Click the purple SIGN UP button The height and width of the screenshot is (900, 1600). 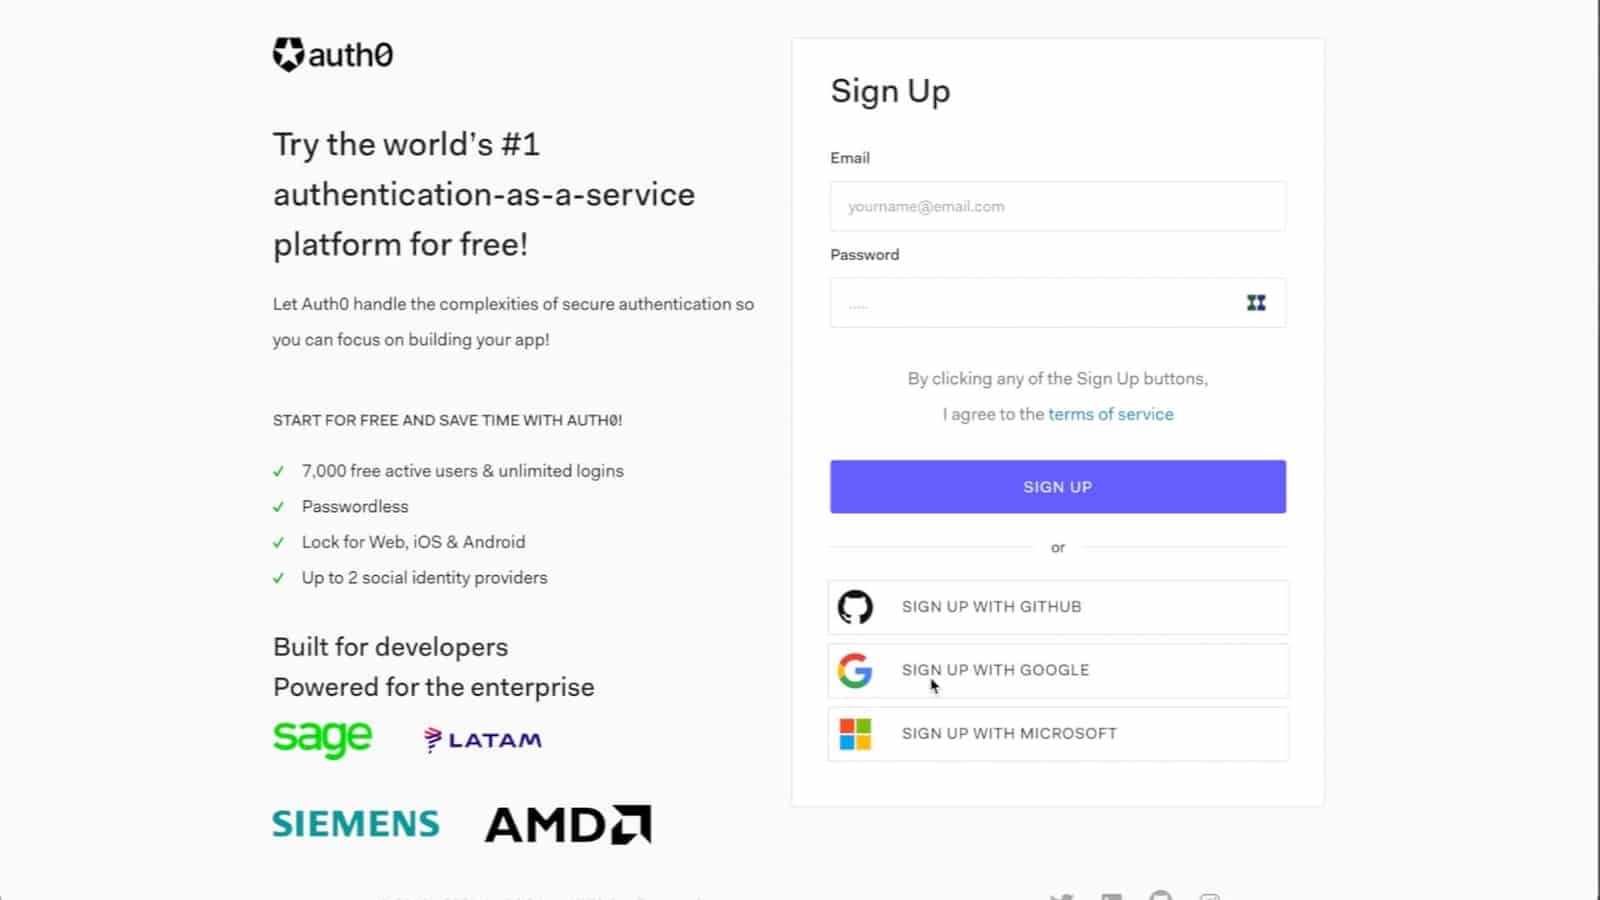pyautogui.click(x=1057, y=487)
